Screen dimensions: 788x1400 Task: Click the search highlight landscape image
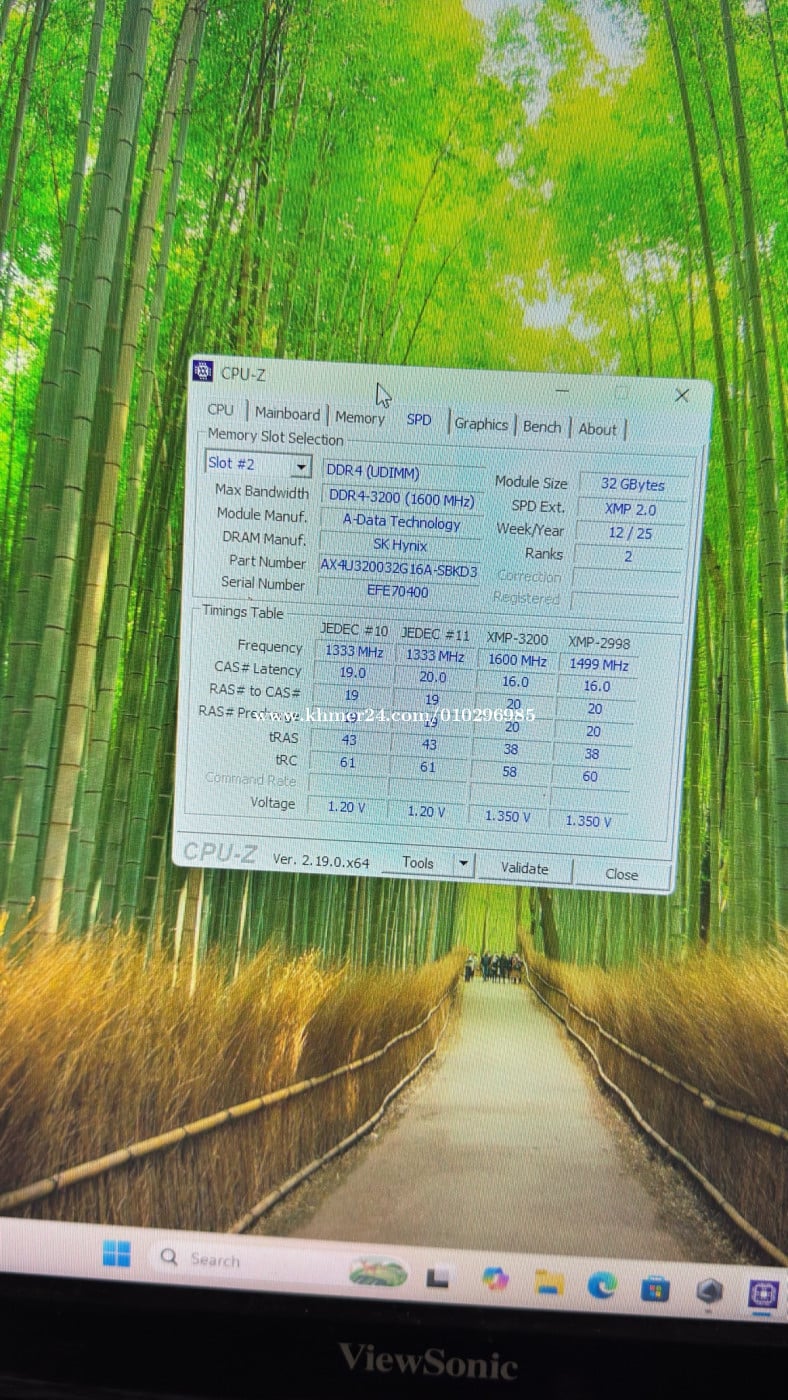click(x=378, y=1271)
